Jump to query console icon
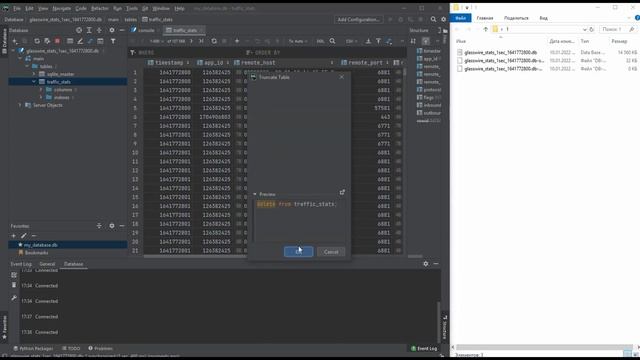The height and width of the screenshot is (360, 640). coord(90,41)
